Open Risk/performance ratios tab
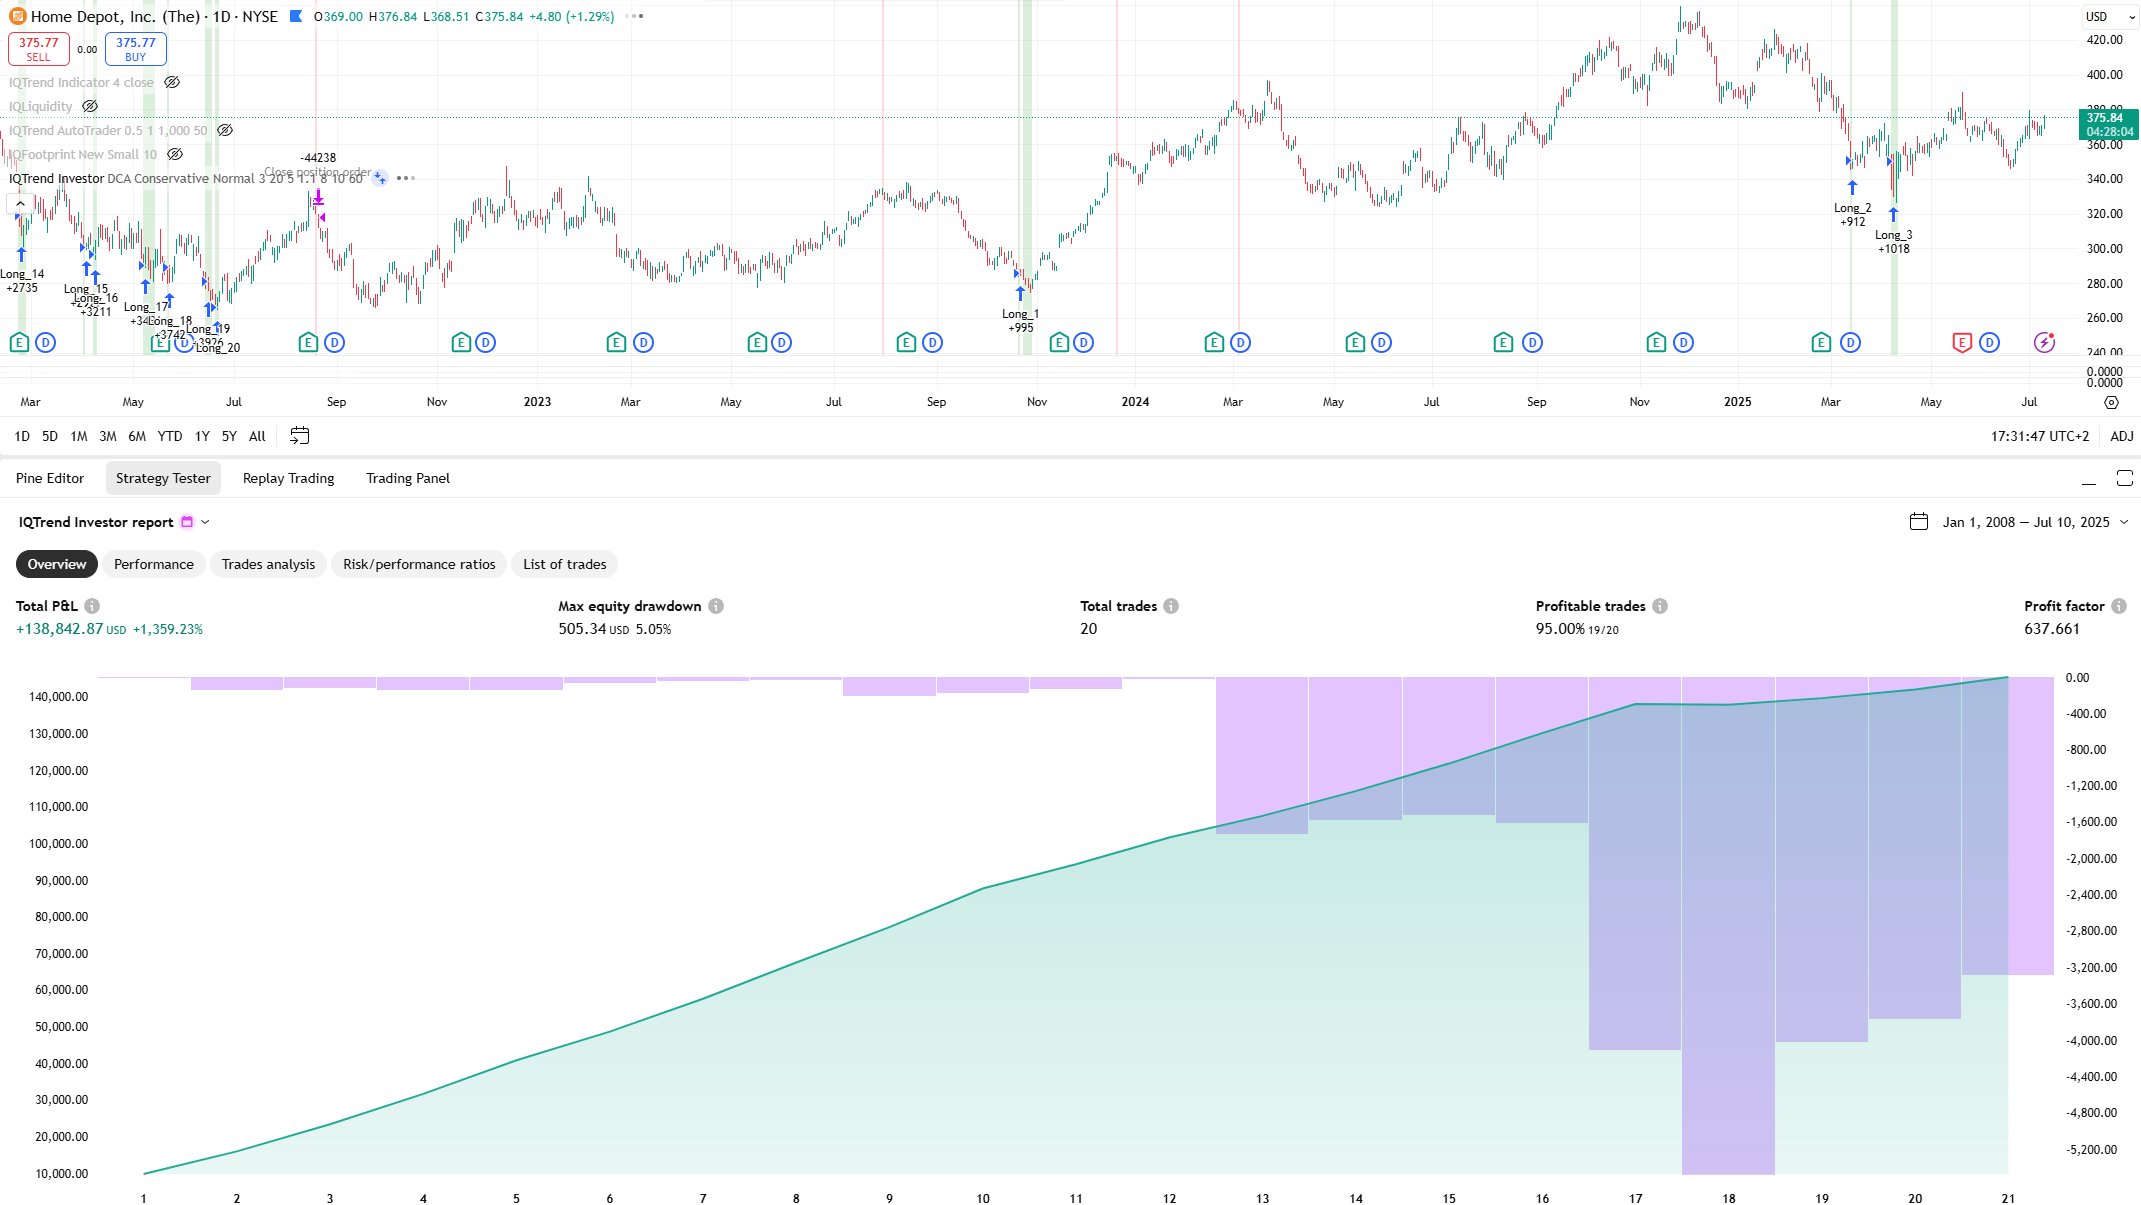2141x1205 pixels. click(419, 564)
